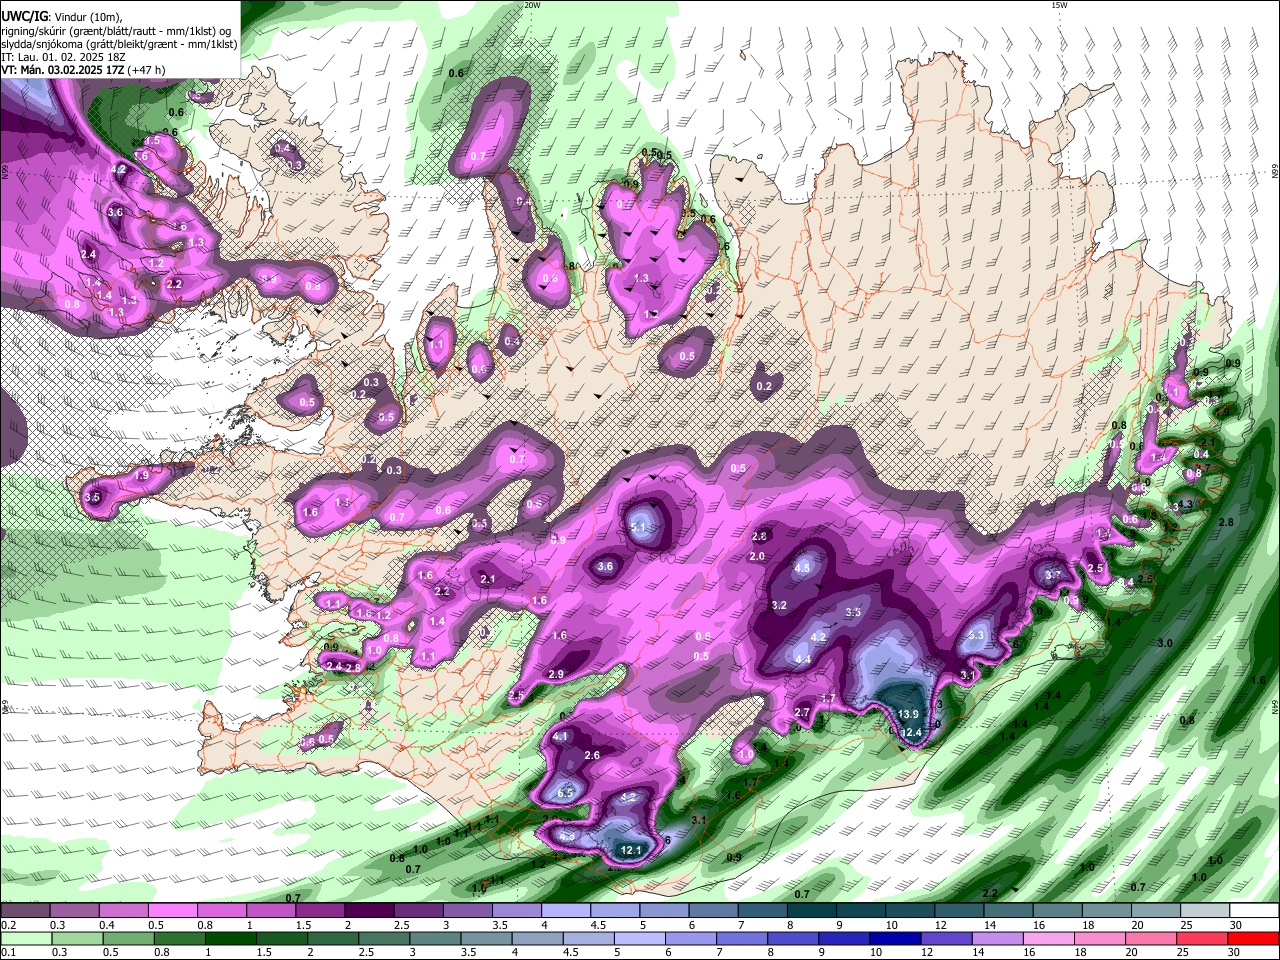Viewport: 1280px width, 960px height.
Task: Pick the dark blue 10 swatch in bottom legend
Action: 895,938
